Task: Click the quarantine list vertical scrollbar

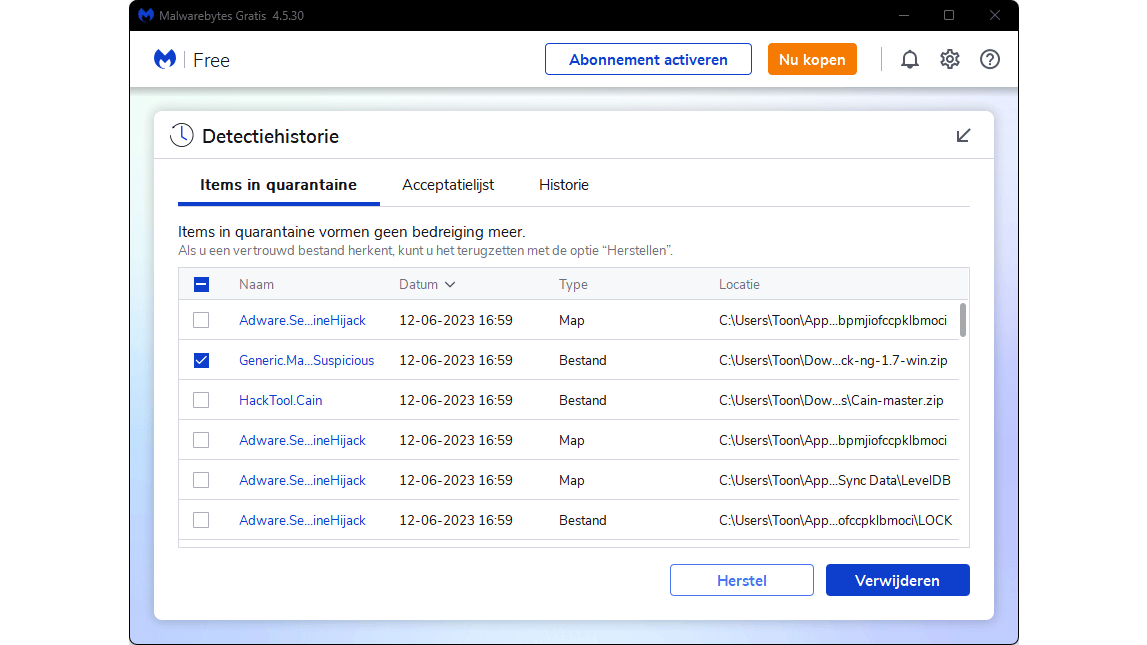Action: point(963,320)
